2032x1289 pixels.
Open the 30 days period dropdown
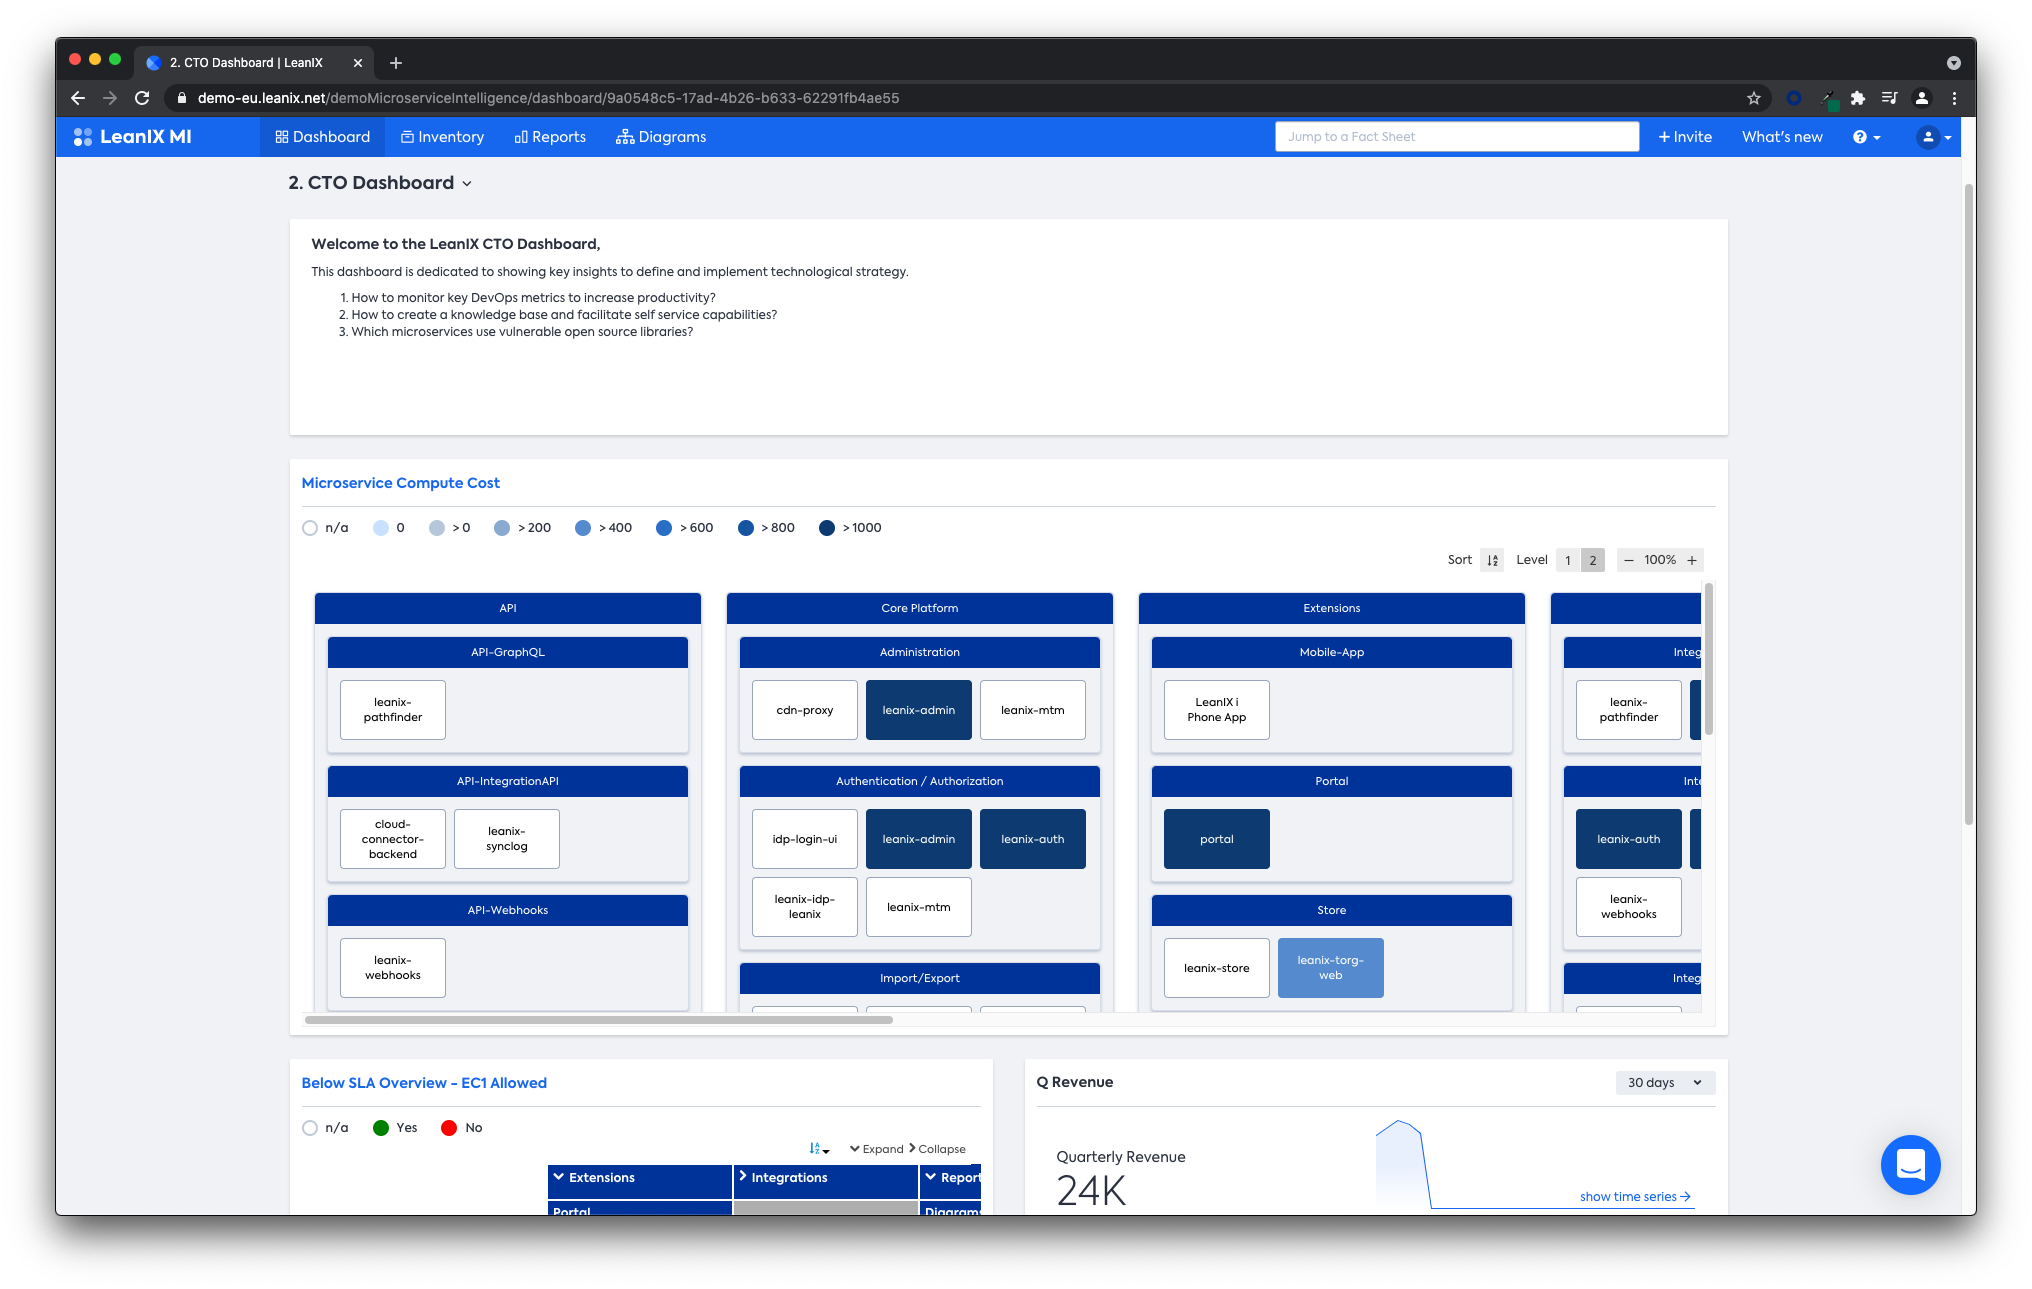[1664, 1083]
